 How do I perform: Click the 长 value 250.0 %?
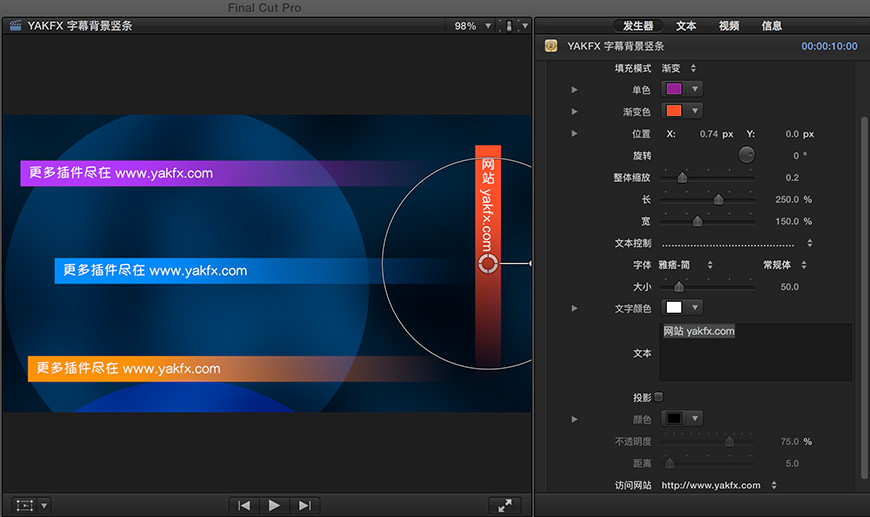click(793, 199)
